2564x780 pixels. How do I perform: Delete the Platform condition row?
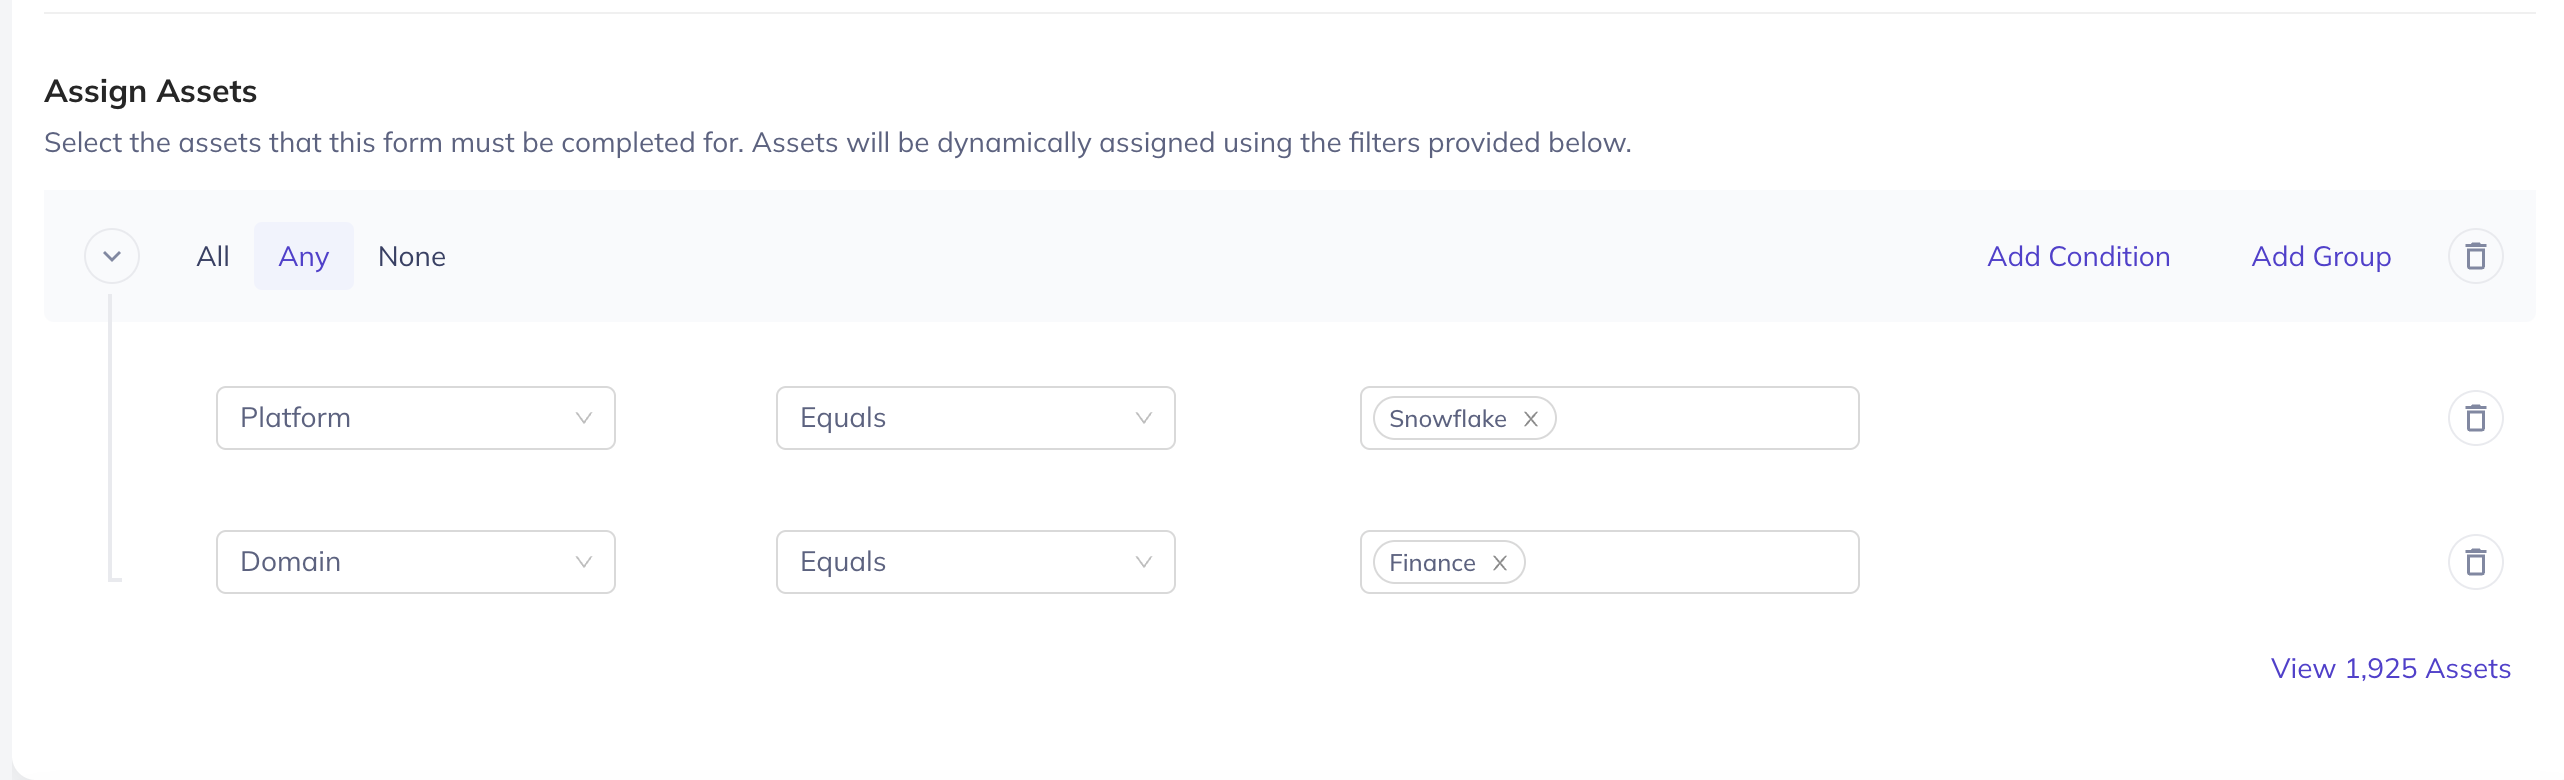coord(2475,418)
